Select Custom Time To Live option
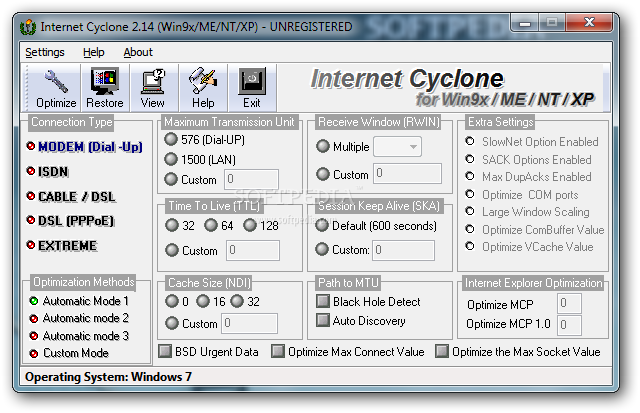The image size is (640, 413). pyautogui.click(x=191, y=250)
